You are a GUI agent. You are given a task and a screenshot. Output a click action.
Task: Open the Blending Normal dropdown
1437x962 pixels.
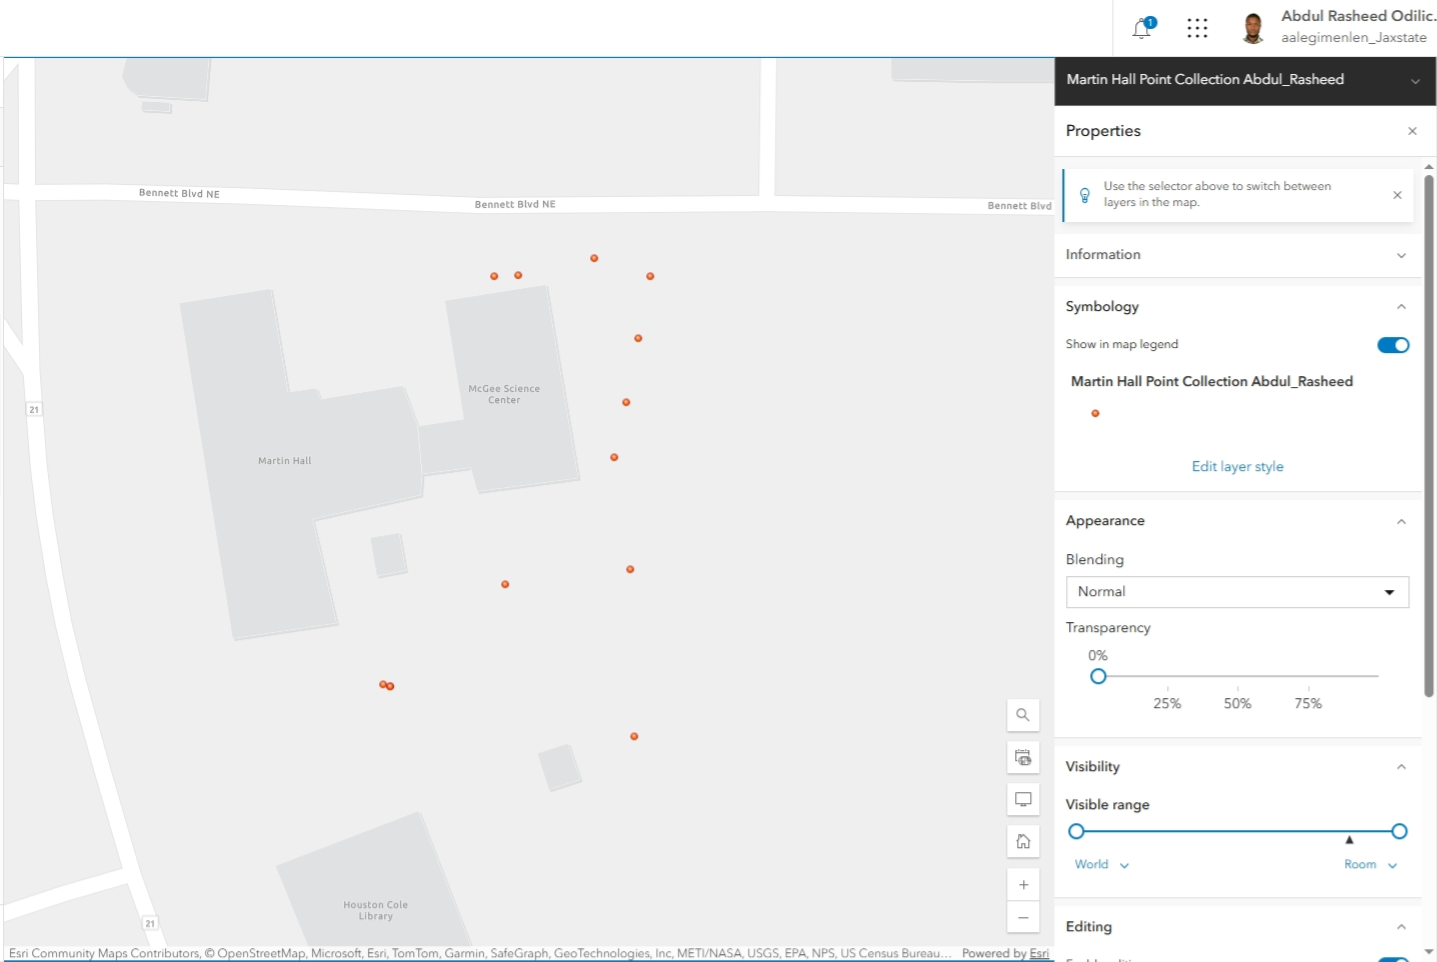tap(1236, 592)
